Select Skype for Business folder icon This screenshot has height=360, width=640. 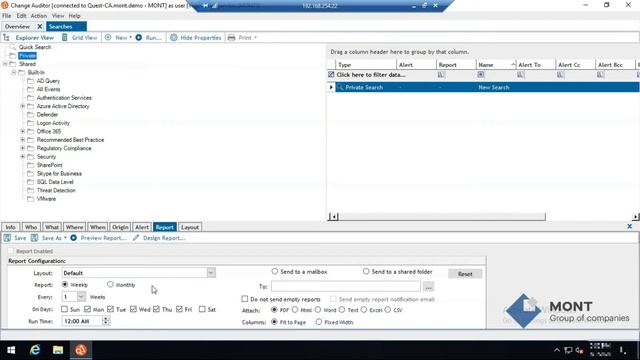point(31,173)
